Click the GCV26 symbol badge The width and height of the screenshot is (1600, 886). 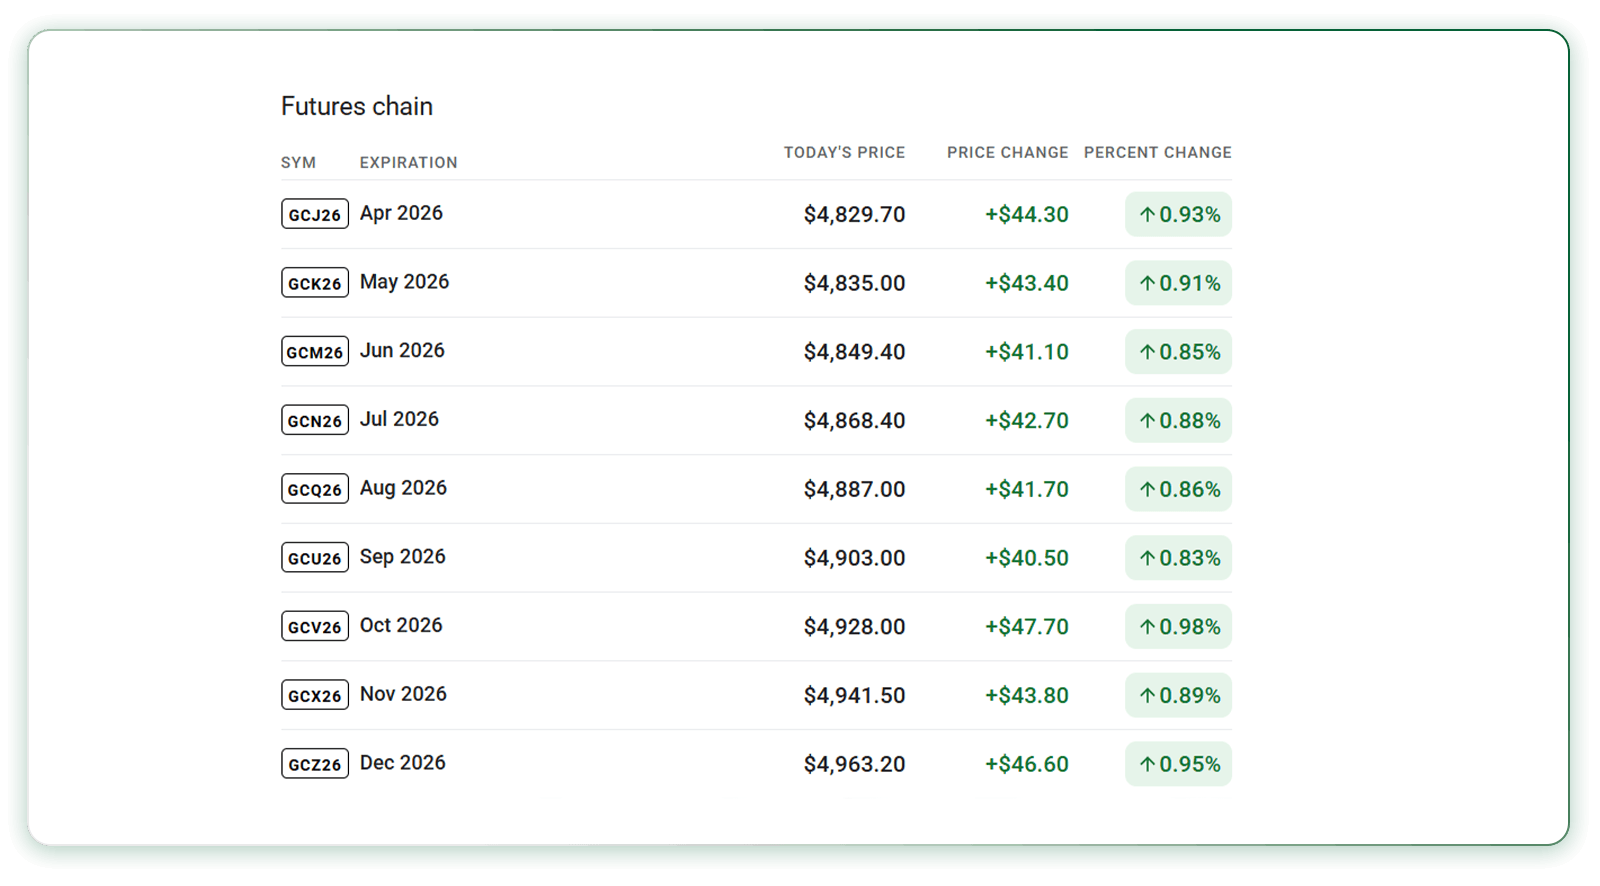coord(315,626)
